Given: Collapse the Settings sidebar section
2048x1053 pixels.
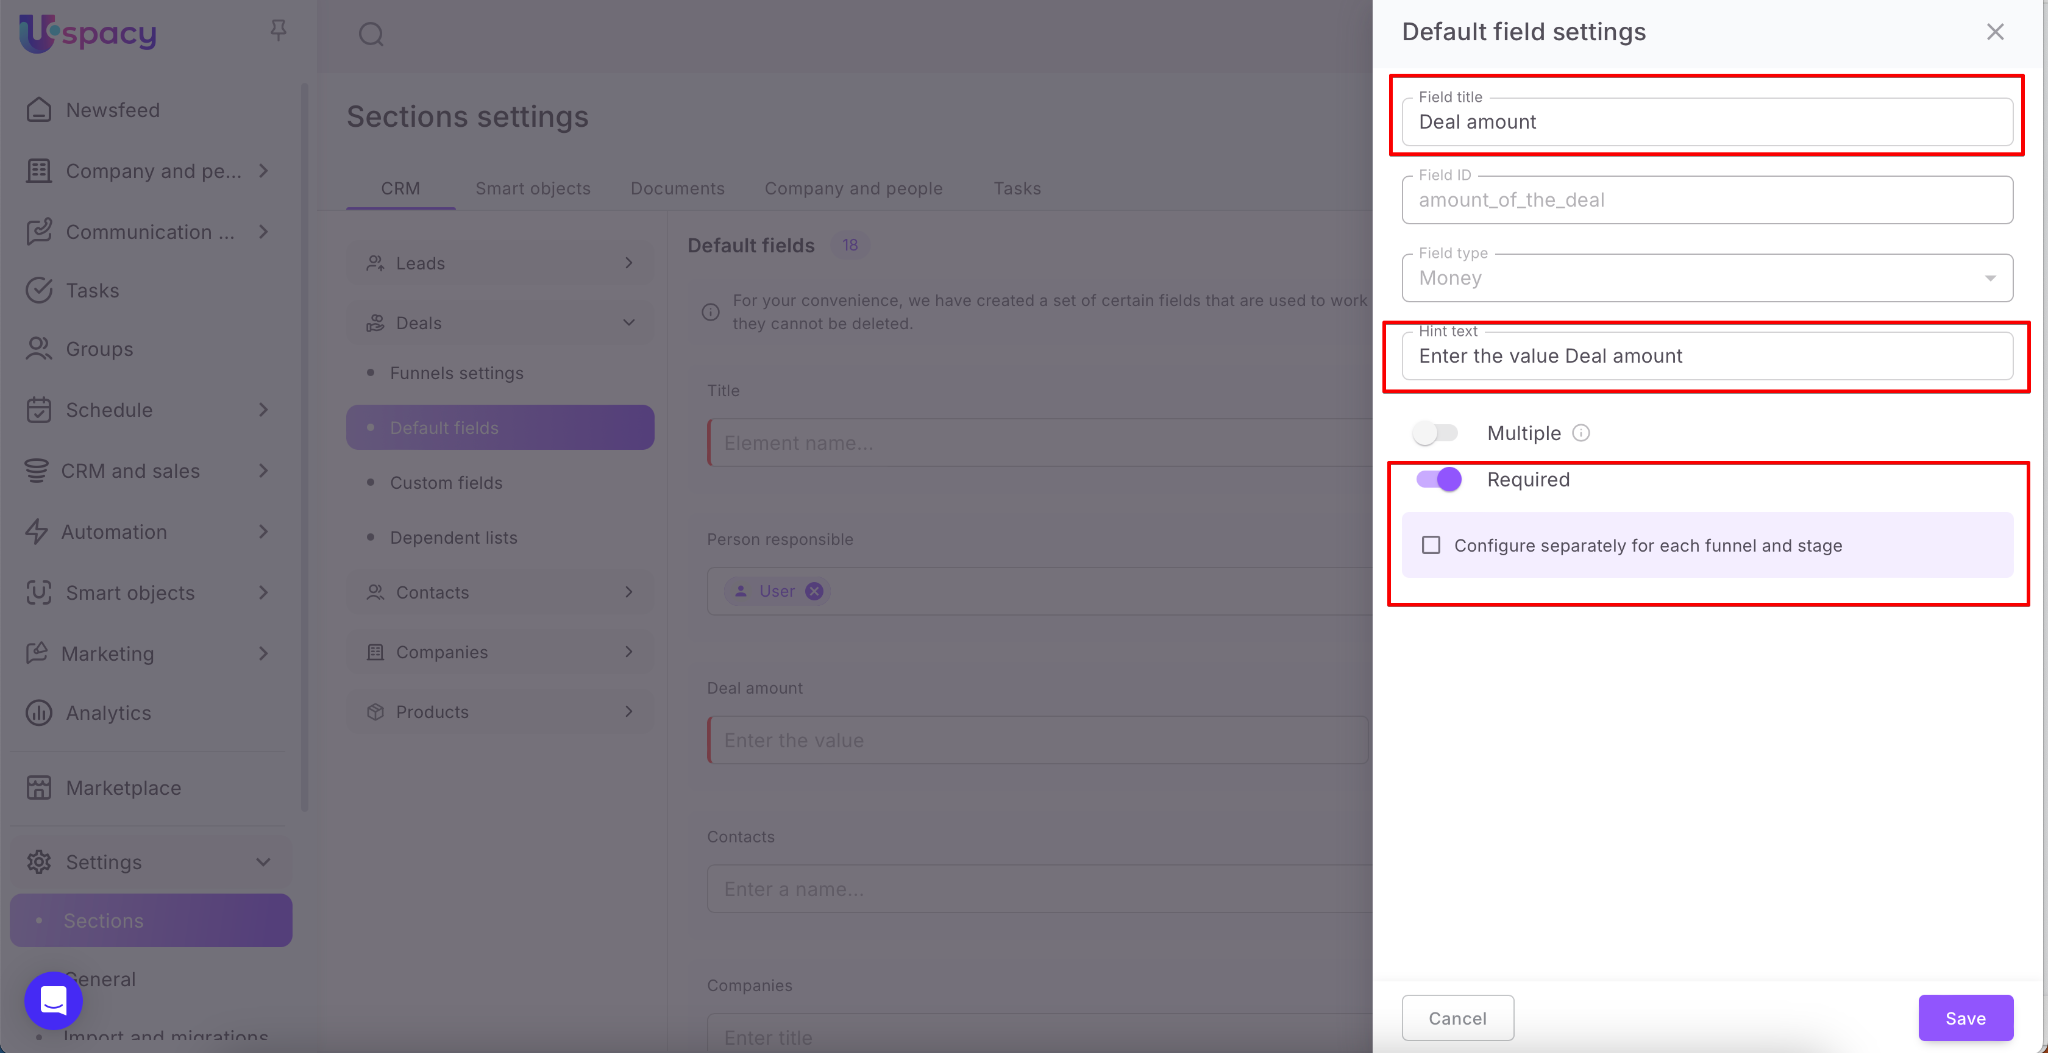Looking at the screenshot, I should tap(263, 862).
